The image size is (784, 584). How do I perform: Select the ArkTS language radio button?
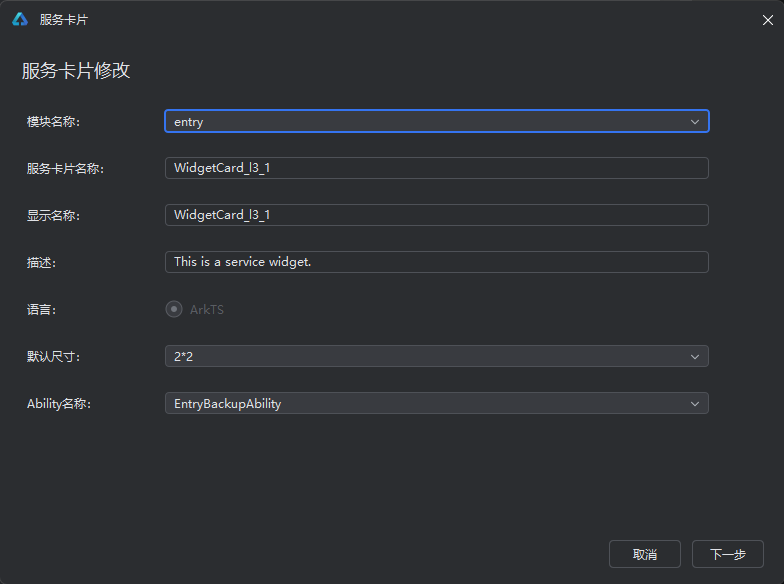[x=174, y=309]
